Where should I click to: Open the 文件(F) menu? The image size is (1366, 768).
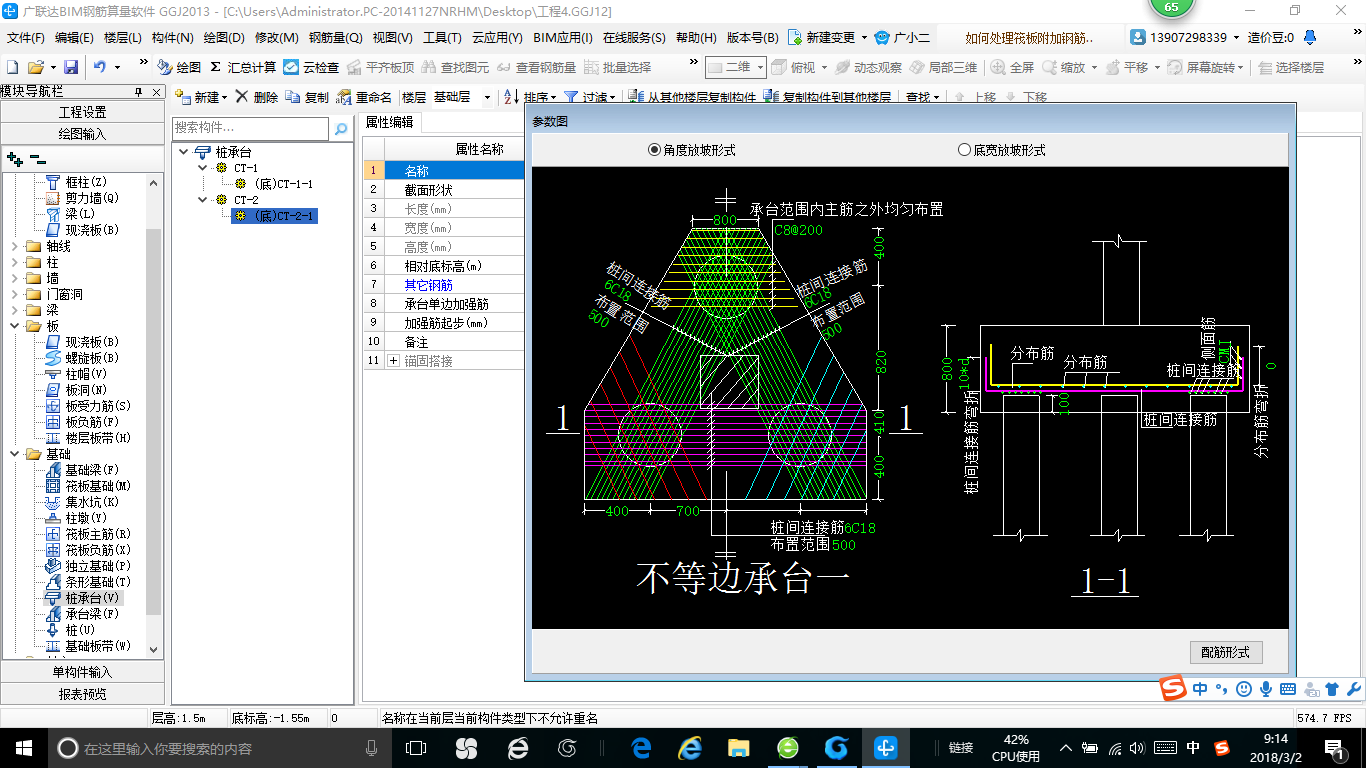26,38
